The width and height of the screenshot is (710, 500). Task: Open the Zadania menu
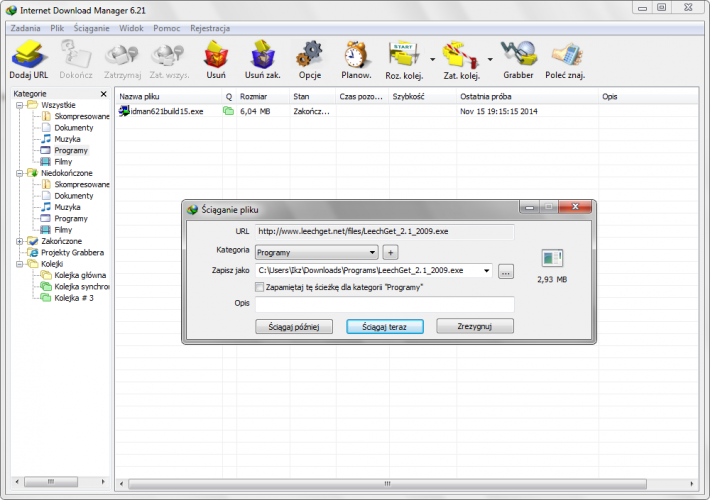point(25,28)
